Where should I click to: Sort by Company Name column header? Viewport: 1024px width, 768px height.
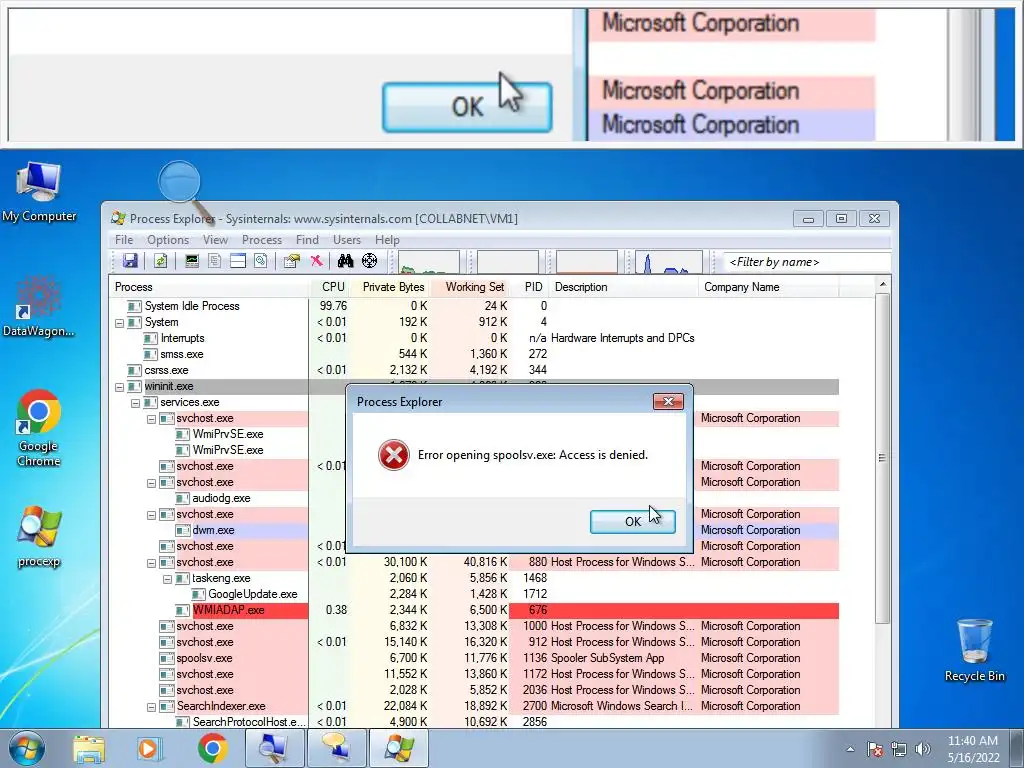pyautogui.click(x=768, y=287)
